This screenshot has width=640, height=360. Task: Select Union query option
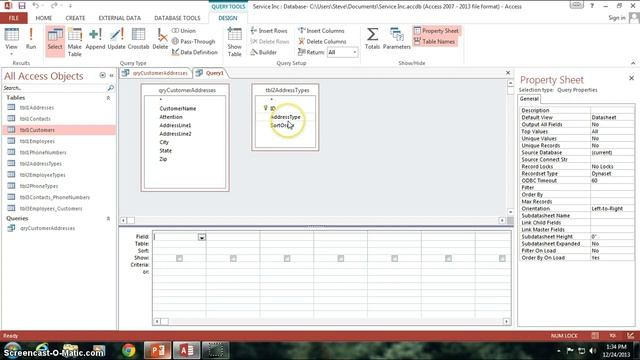[x=184, y=31]
